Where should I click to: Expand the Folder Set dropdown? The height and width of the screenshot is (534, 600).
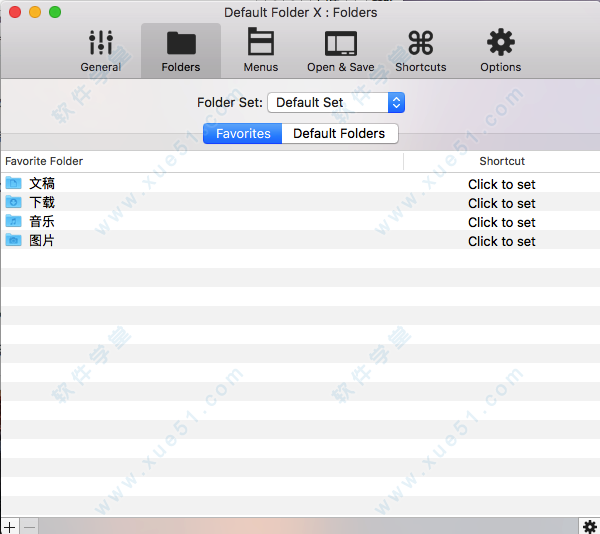coord(336,103)
